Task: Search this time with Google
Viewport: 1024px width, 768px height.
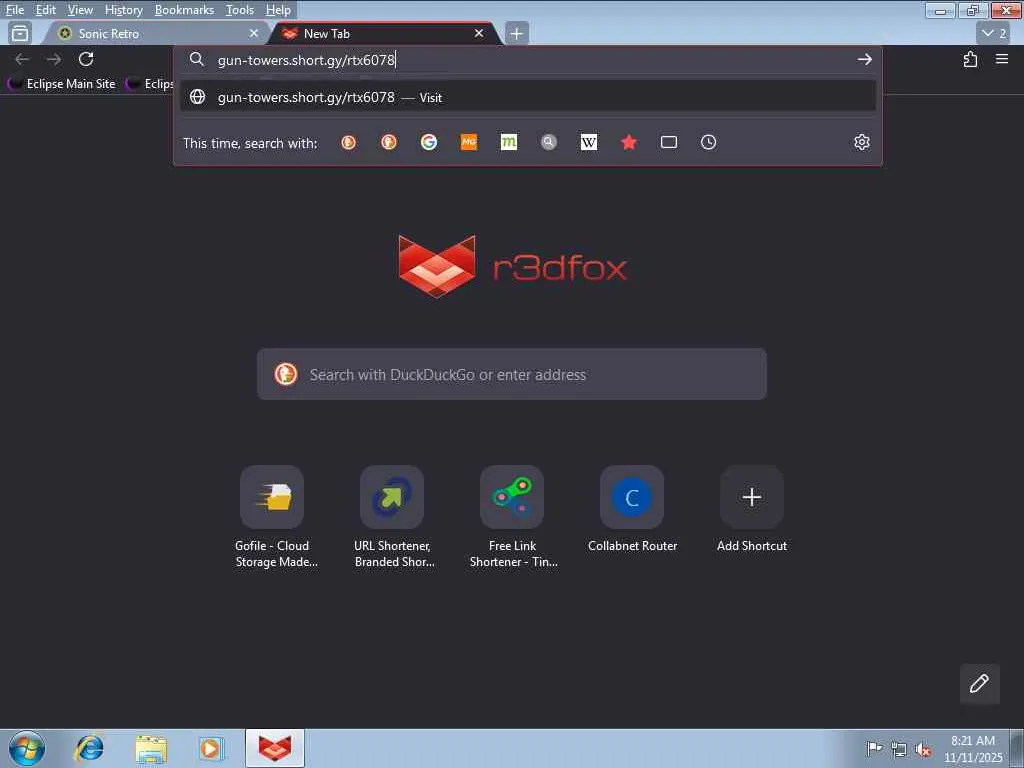Action: [428, 142]
